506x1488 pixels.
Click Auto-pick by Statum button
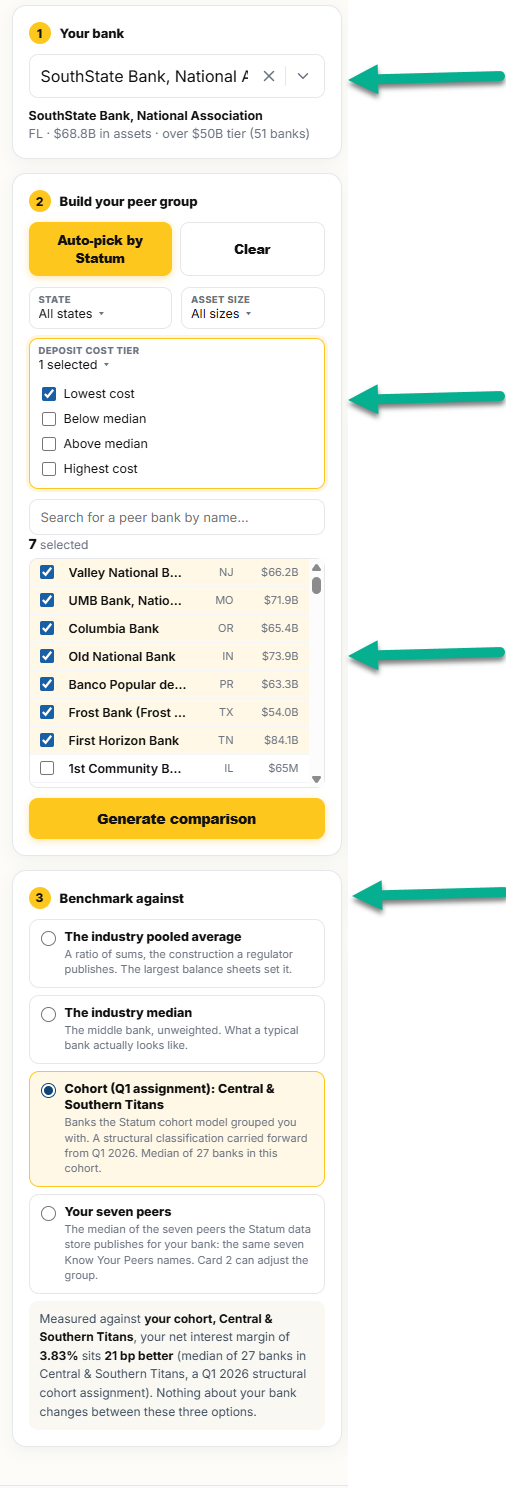point(100,249)
